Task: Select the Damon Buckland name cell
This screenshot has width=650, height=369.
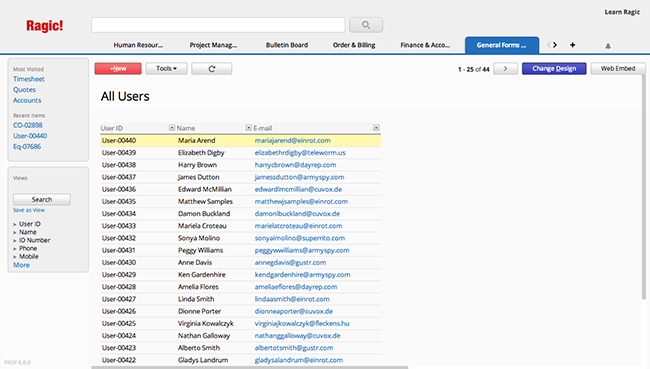Action: (x=204, y=214)
